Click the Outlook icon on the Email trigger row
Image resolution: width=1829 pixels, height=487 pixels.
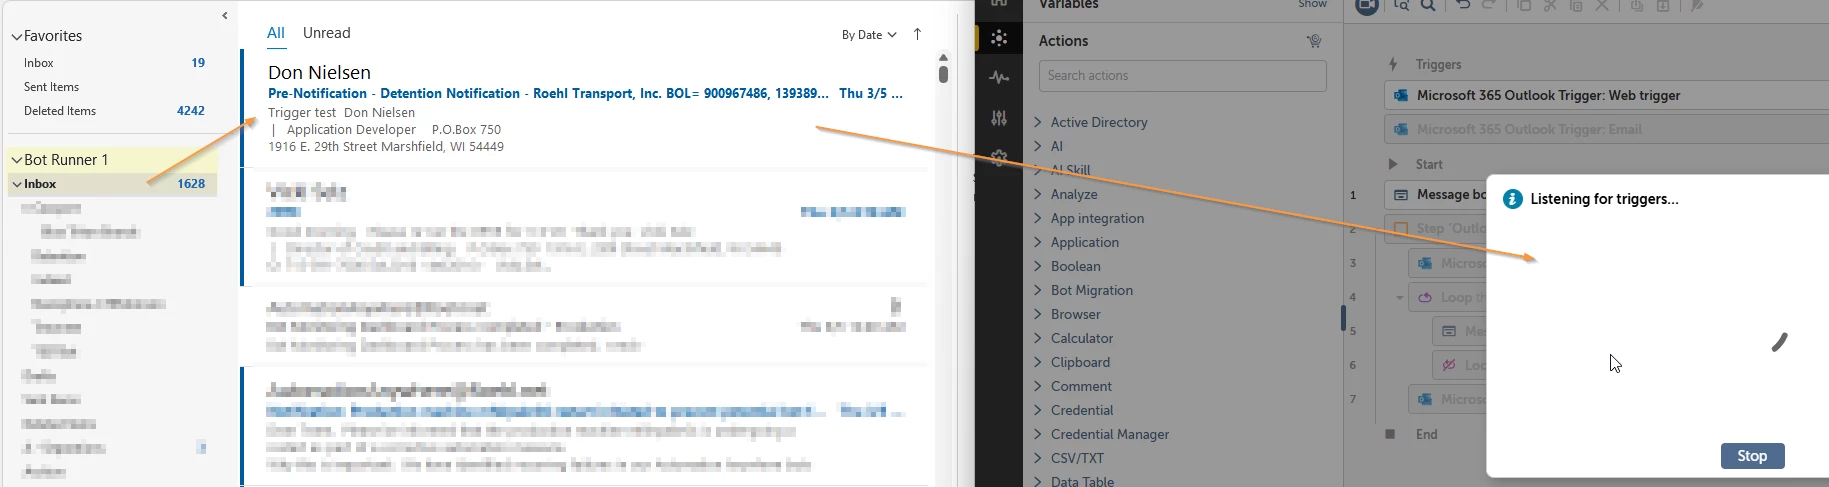1401,129
